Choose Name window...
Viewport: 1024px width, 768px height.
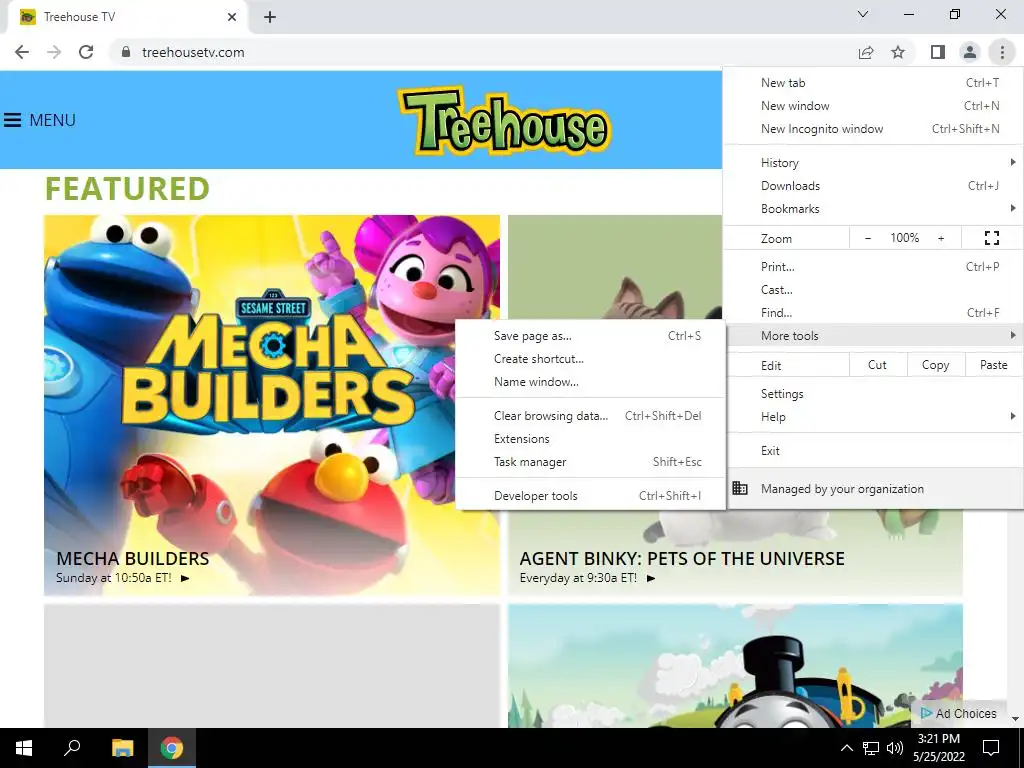click(x=590, y=381)
